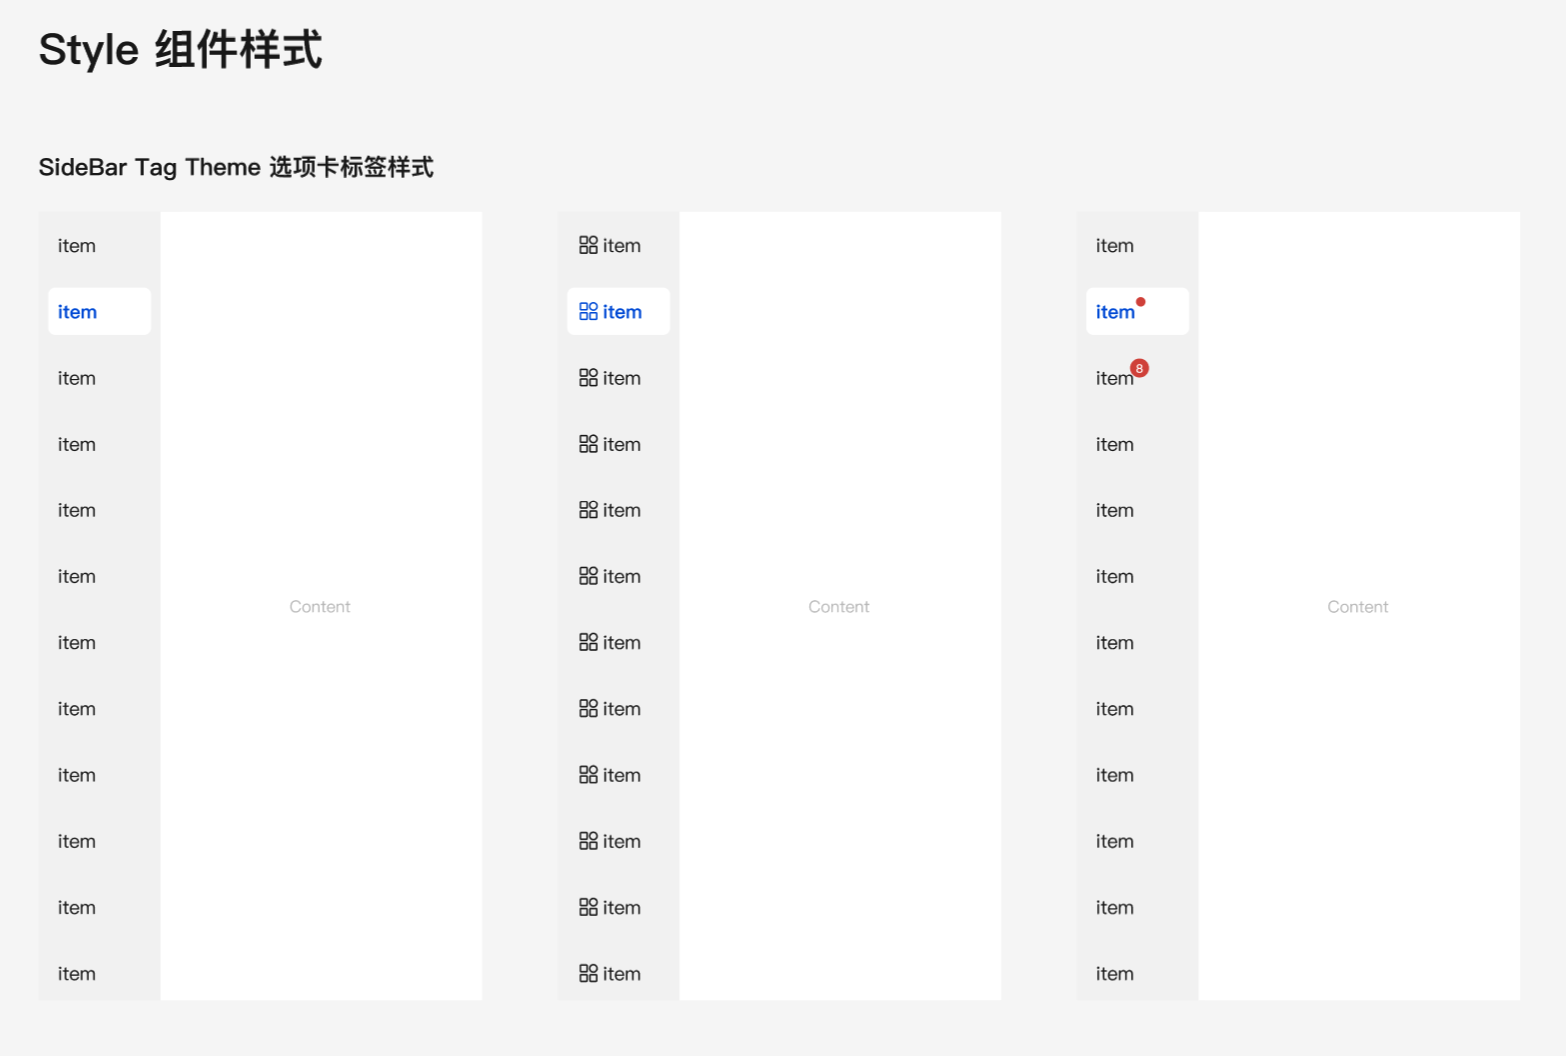Select the first item in the left sidebar
This screenshot has height=1056, width=1566.
click(x=77, y=245)
